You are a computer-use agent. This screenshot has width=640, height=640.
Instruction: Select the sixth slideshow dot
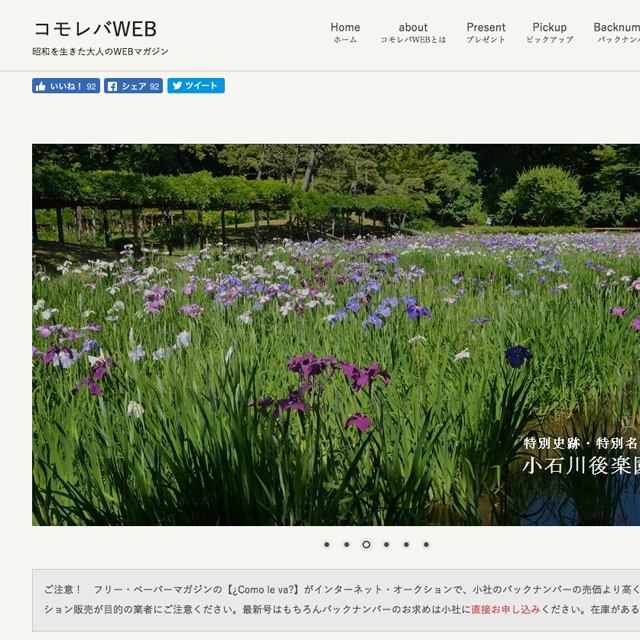426,544
